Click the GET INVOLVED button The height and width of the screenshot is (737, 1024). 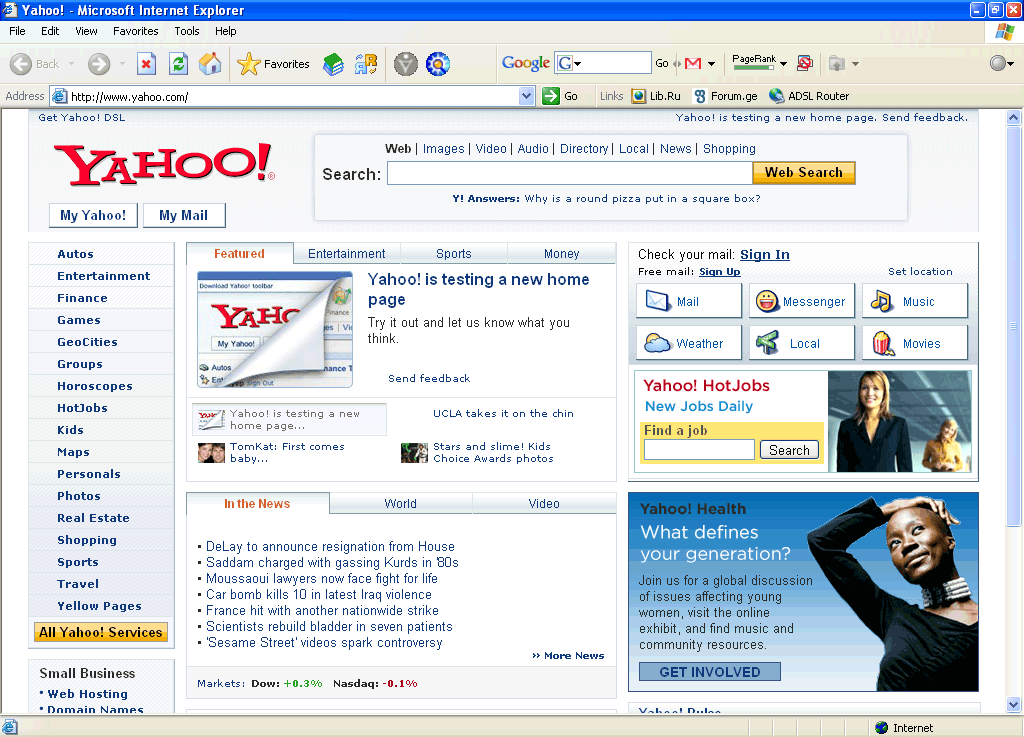tap(710, 672)
